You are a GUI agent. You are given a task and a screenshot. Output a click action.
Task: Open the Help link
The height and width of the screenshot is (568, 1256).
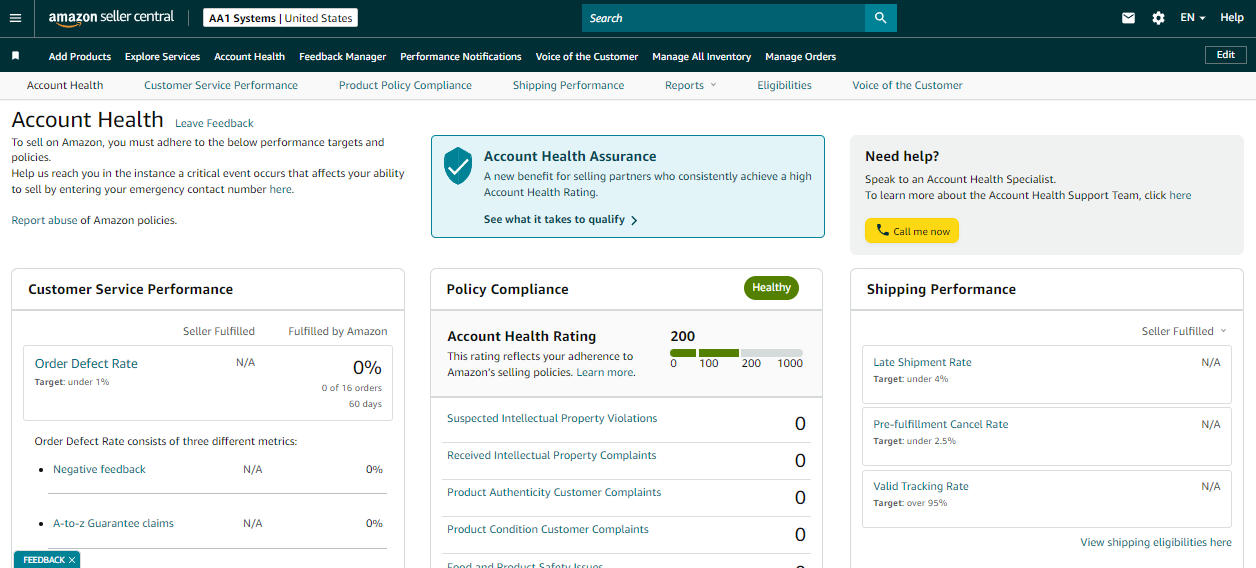1232,18
